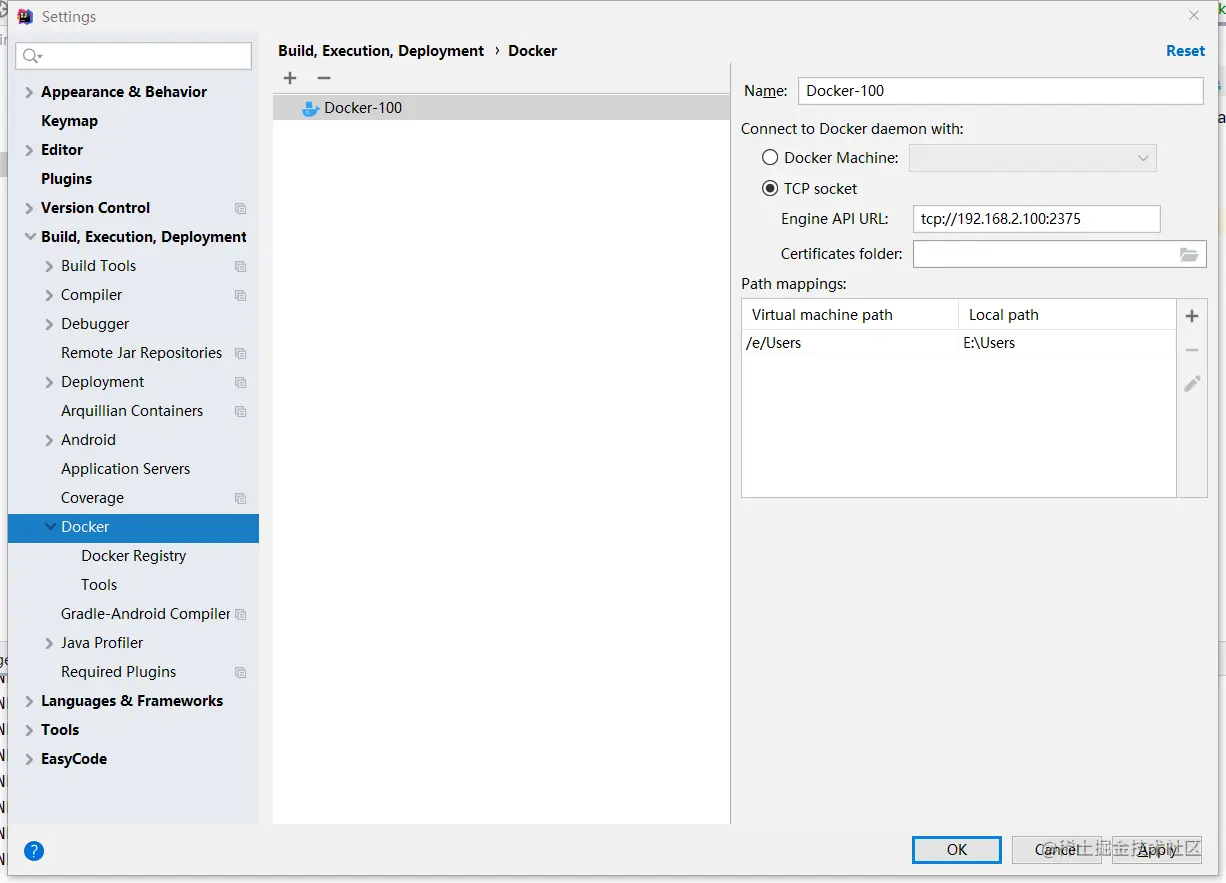Image resolution: width=1226 pixels, height=883 pixels.
Task: Remove path mapping with minus icon
Action: coord(1192,350)
